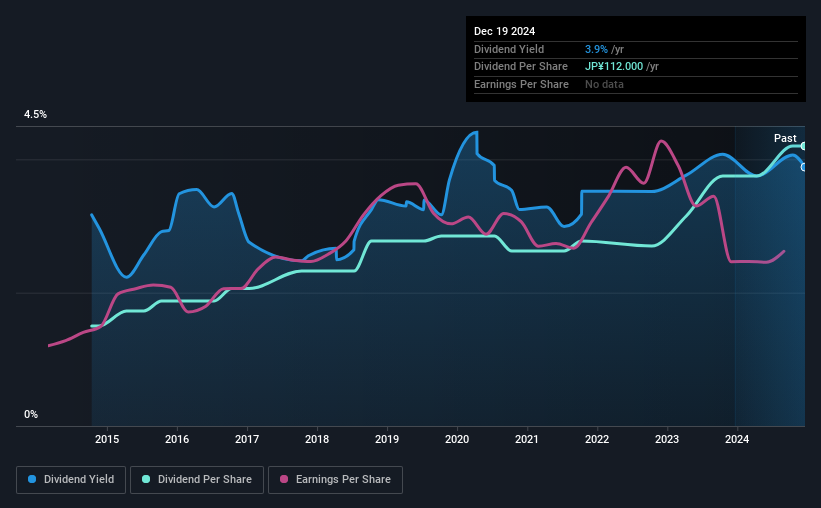Click the Earnings Per Share label in tooltip
Screen dimensions: 821x508
tap(521, 84)
